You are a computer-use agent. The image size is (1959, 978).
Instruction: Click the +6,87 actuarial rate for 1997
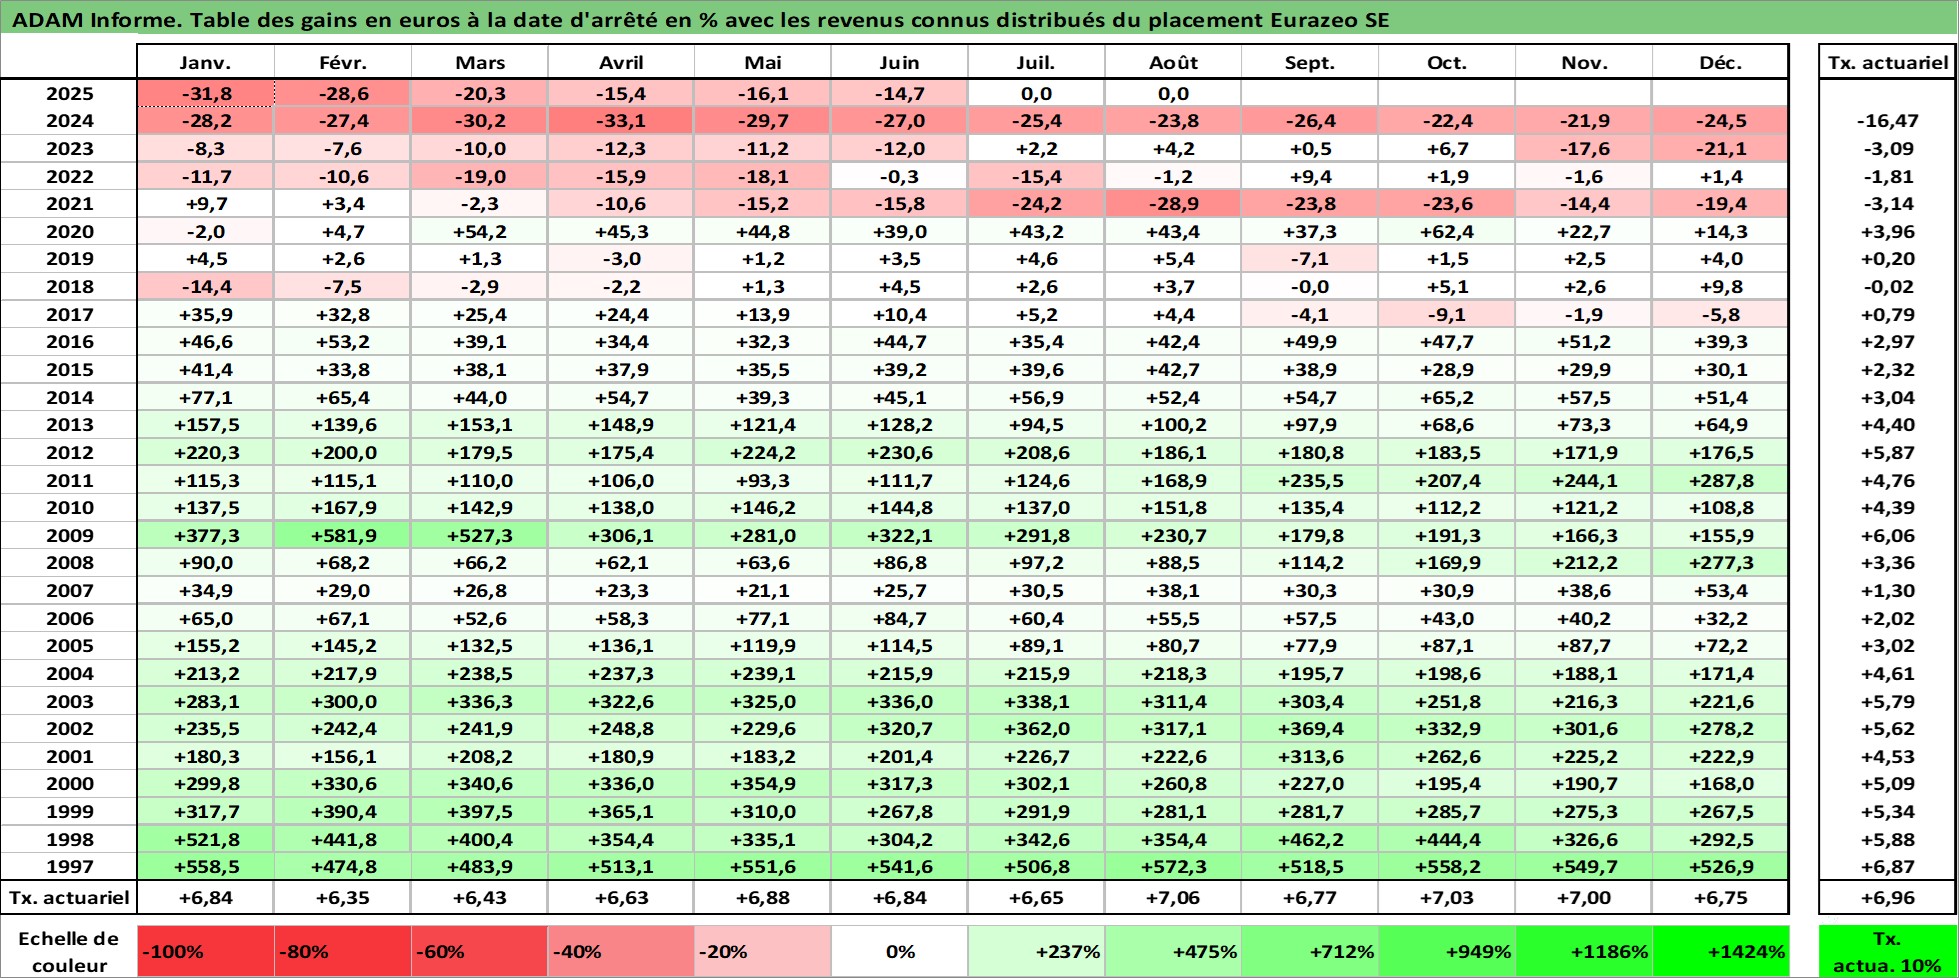pyautogui.click(x=1888, y=867)
